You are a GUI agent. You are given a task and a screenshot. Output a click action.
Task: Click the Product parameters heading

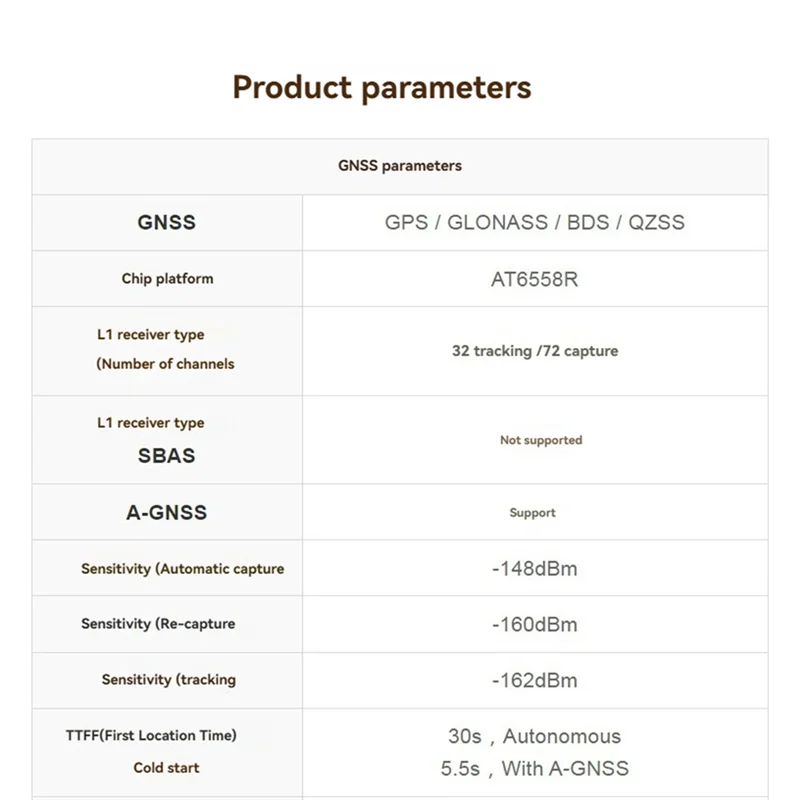382,87
